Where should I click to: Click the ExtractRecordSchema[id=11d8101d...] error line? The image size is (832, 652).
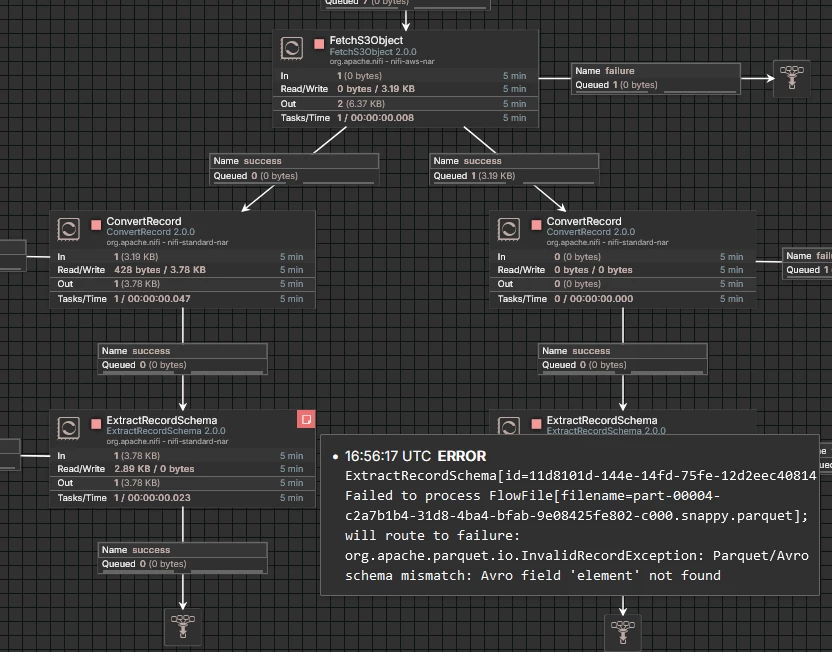[580, 475]
